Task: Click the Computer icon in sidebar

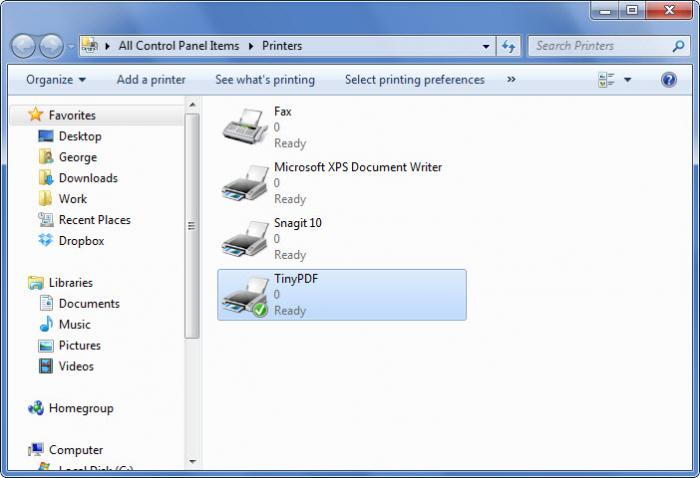Action: pyautogui.click(x=36, y=449)
